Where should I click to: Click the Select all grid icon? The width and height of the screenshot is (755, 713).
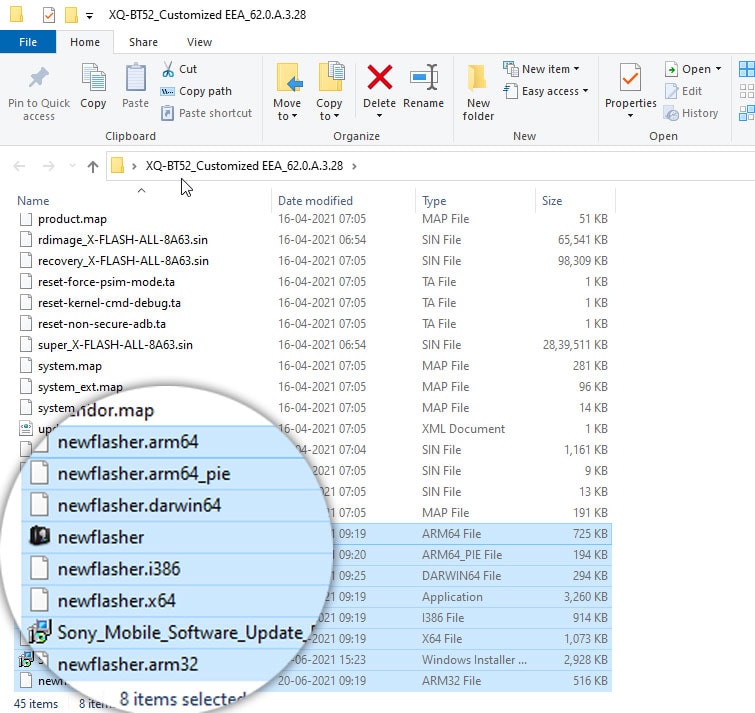tap(747, 69)
